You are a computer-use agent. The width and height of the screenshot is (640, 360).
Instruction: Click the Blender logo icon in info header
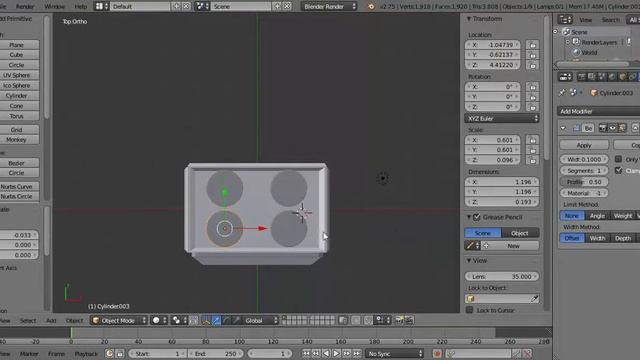(371, 7)
